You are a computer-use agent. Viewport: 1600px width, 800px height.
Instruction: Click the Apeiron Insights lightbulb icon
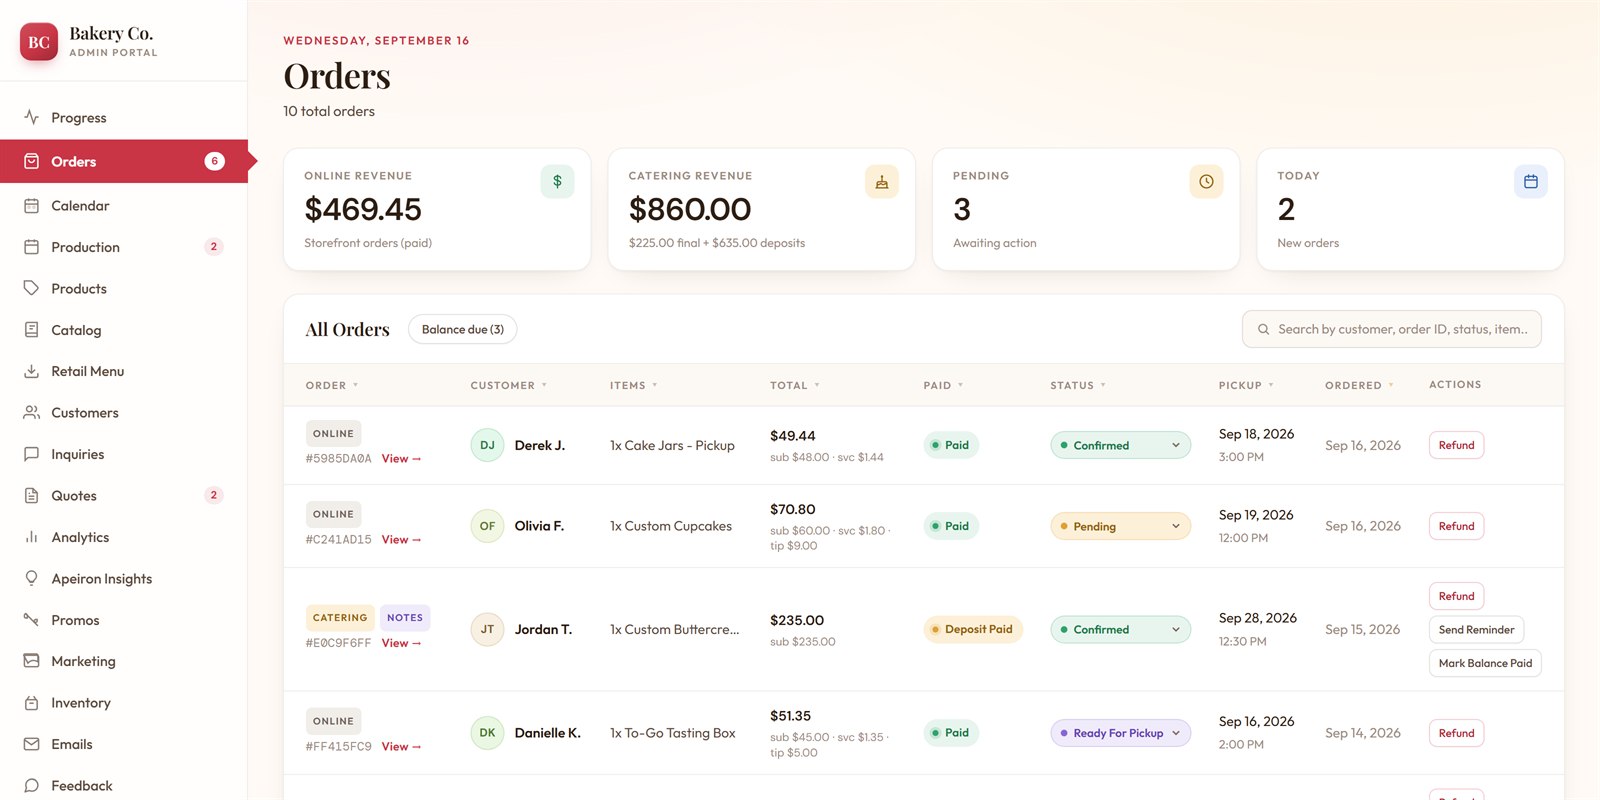(32, 578)
